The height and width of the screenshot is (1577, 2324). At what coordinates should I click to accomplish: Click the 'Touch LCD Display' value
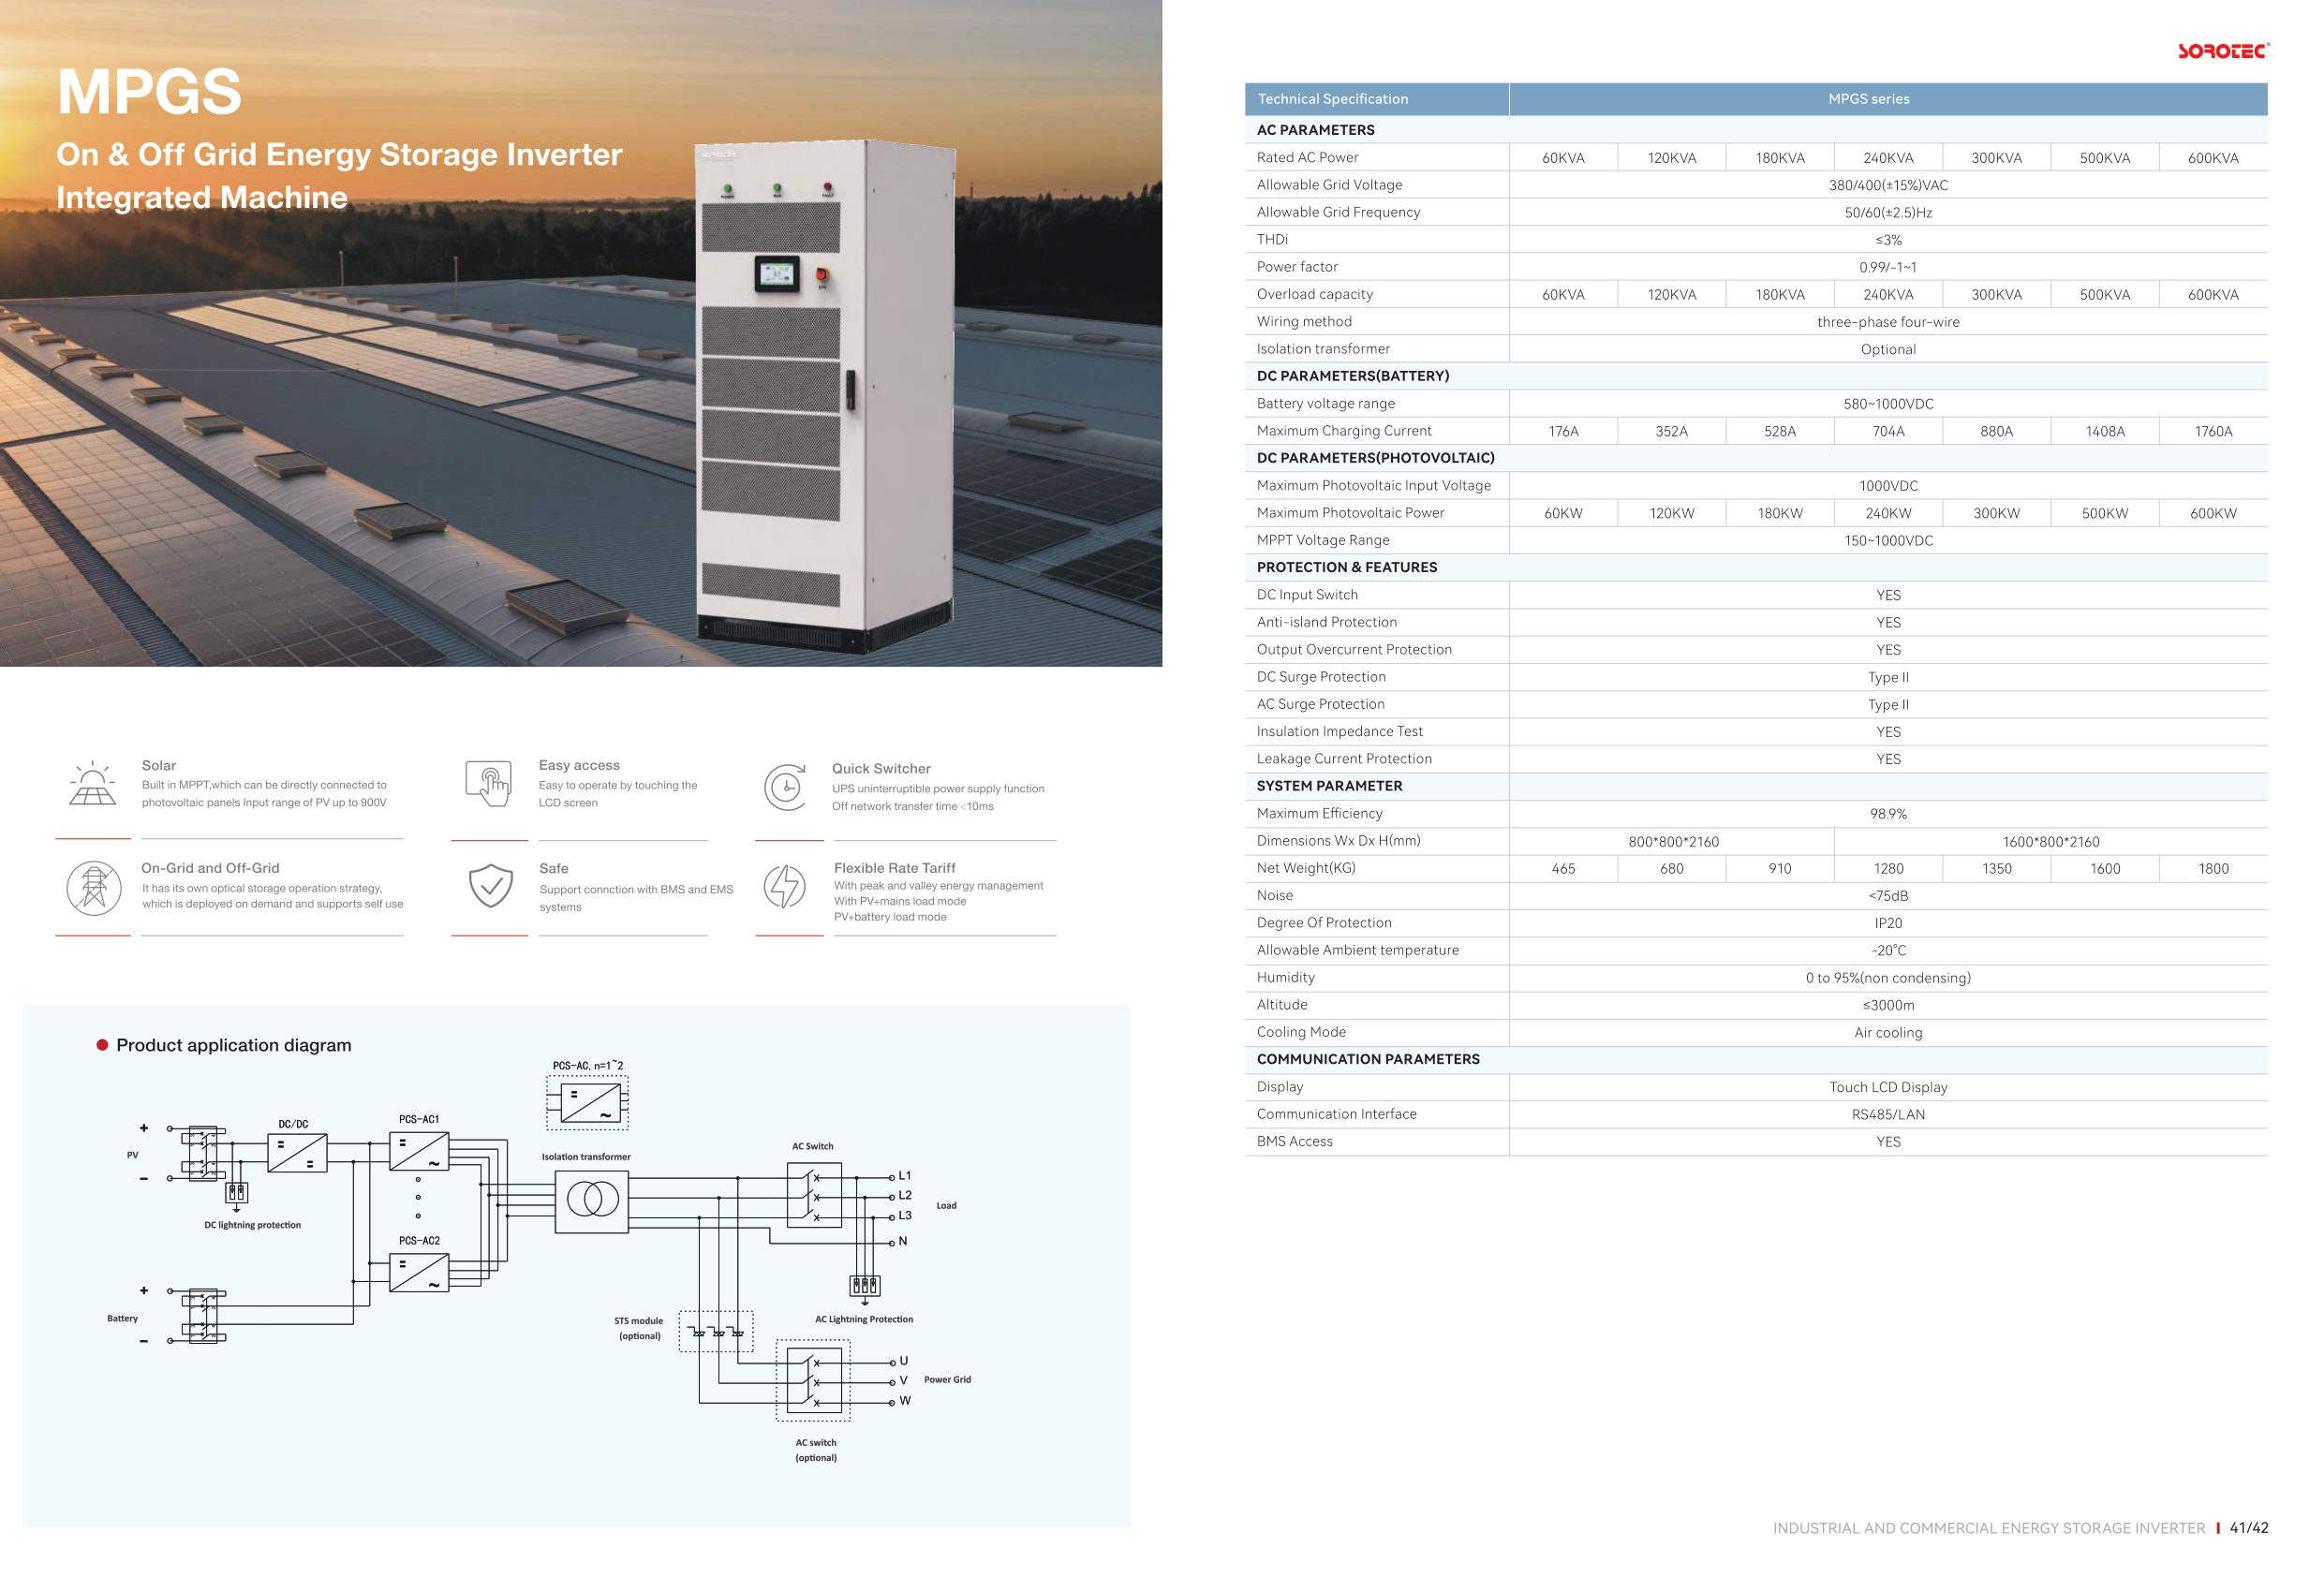pyautogui.click(x=1888, y=1087)
